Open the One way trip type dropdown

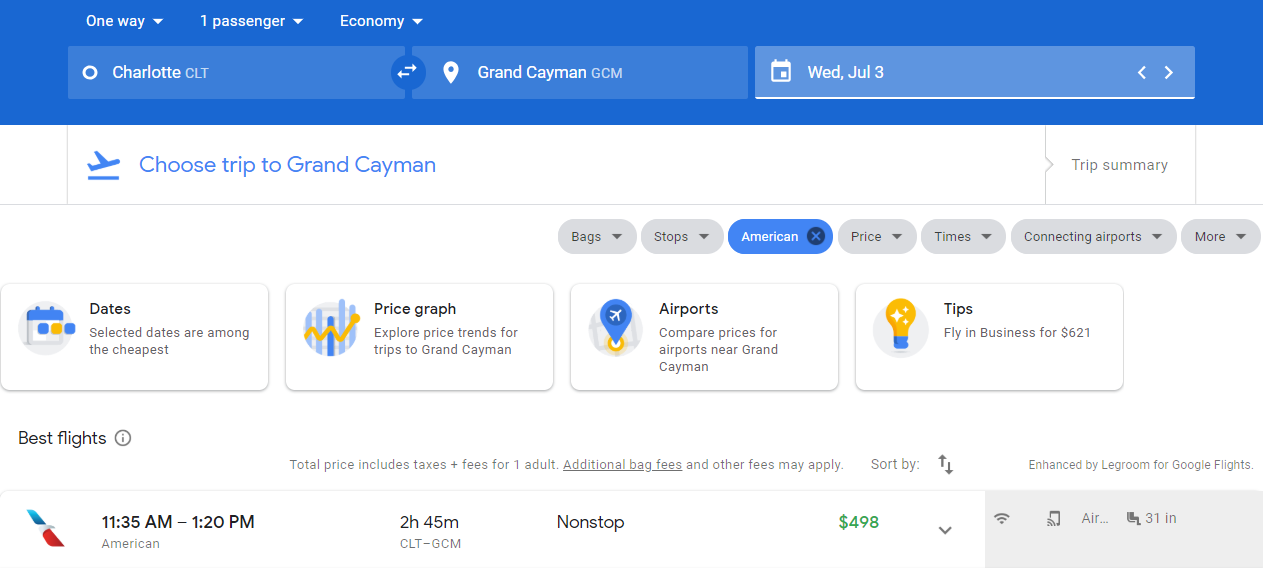[124, 21]
